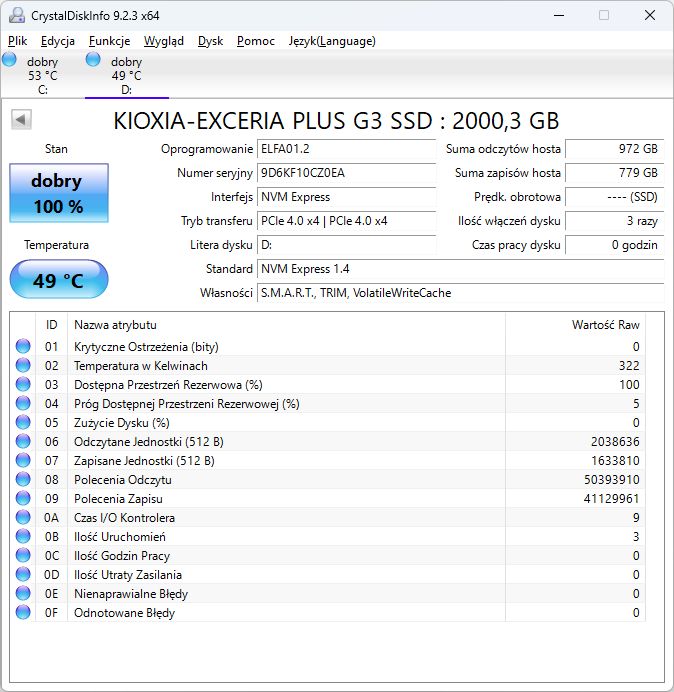Click Czas pracy dysku value 0 godzin
This screenshot has width=674, height=692.
pos(614,245)
